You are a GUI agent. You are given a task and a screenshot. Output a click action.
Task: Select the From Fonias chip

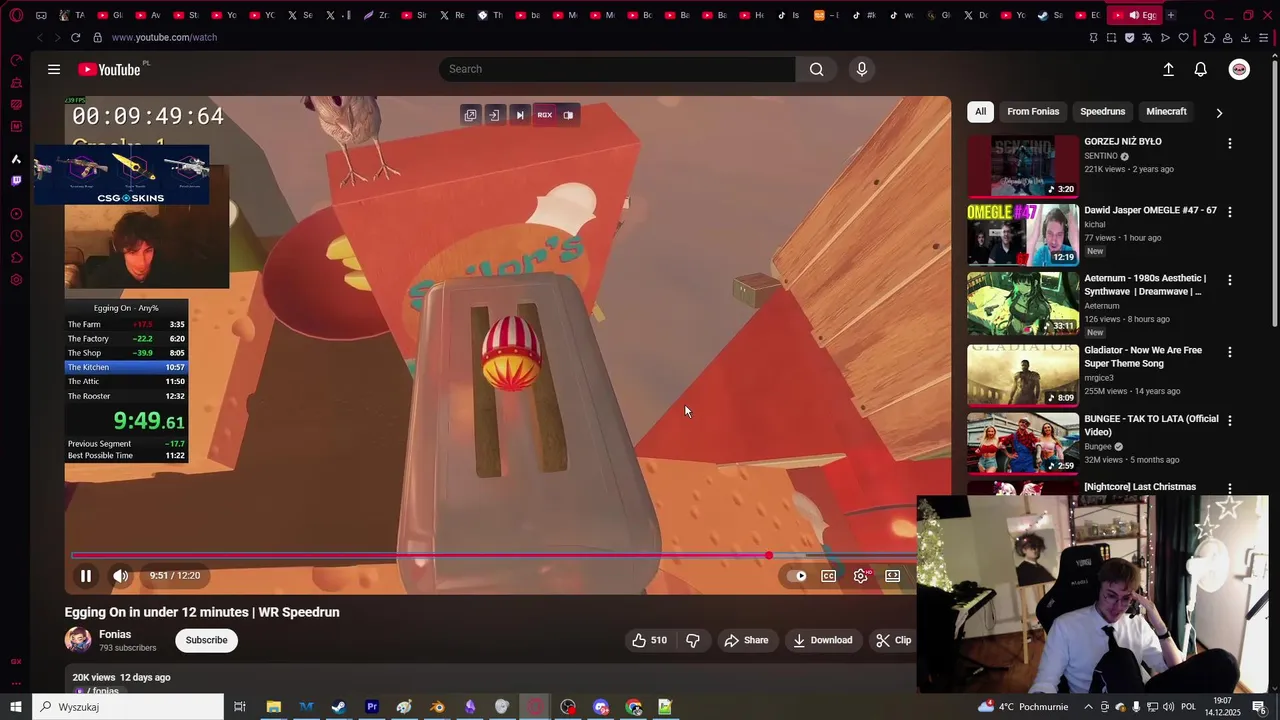coord(1033,111)
